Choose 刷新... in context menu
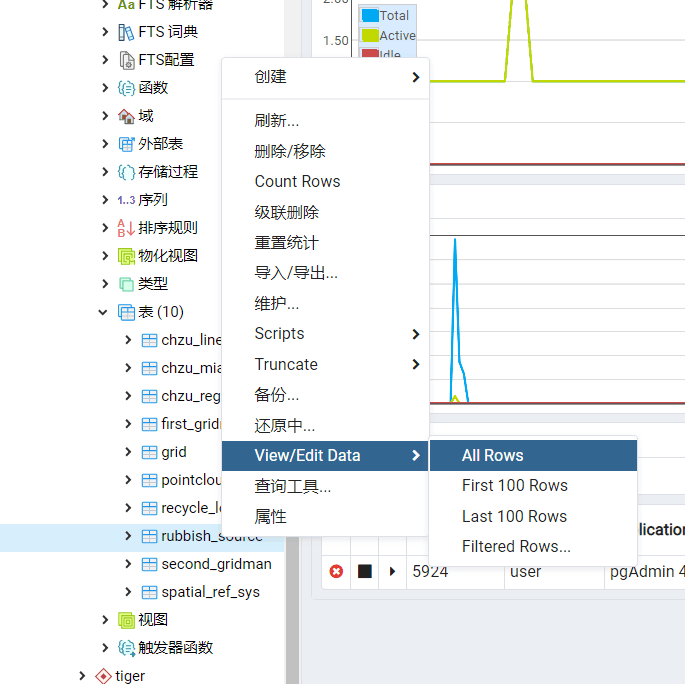Image resolution: width=685 pixels, height=684 pixels. 325,121
